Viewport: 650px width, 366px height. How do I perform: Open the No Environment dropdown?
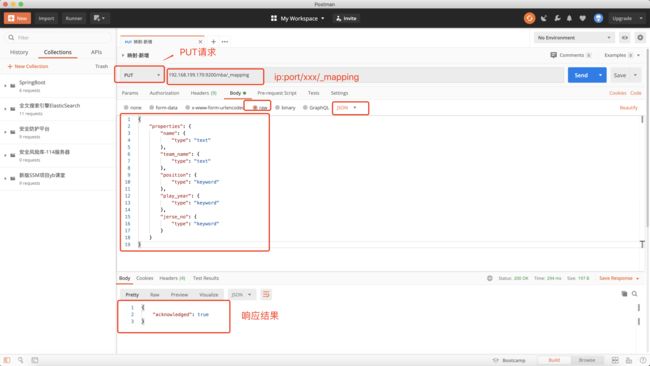click(x=574, y=38)
